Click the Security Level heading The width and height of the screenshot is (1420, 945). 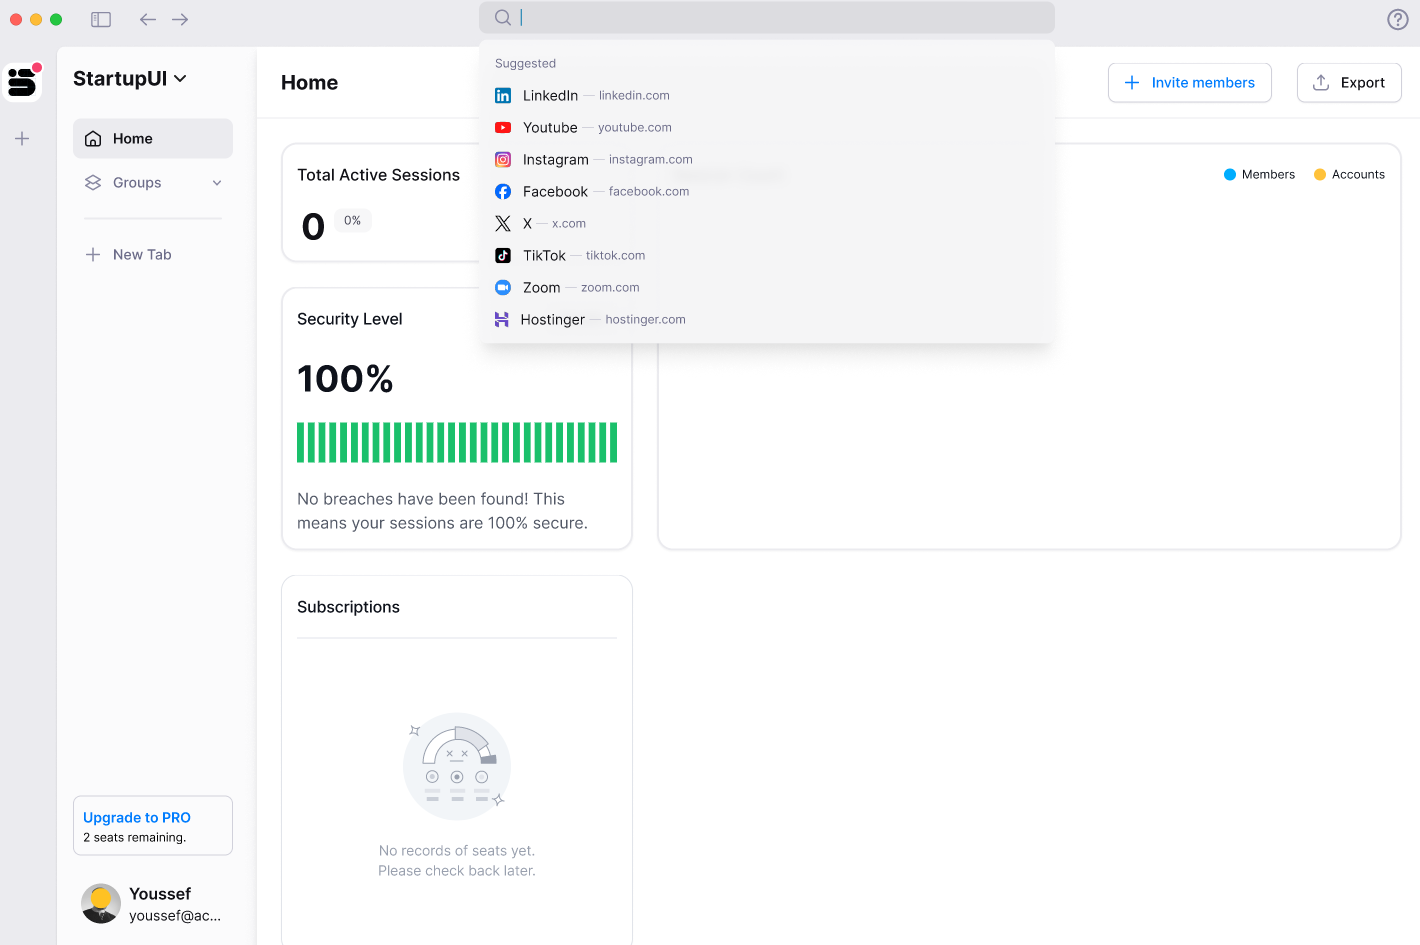(349, 319)
